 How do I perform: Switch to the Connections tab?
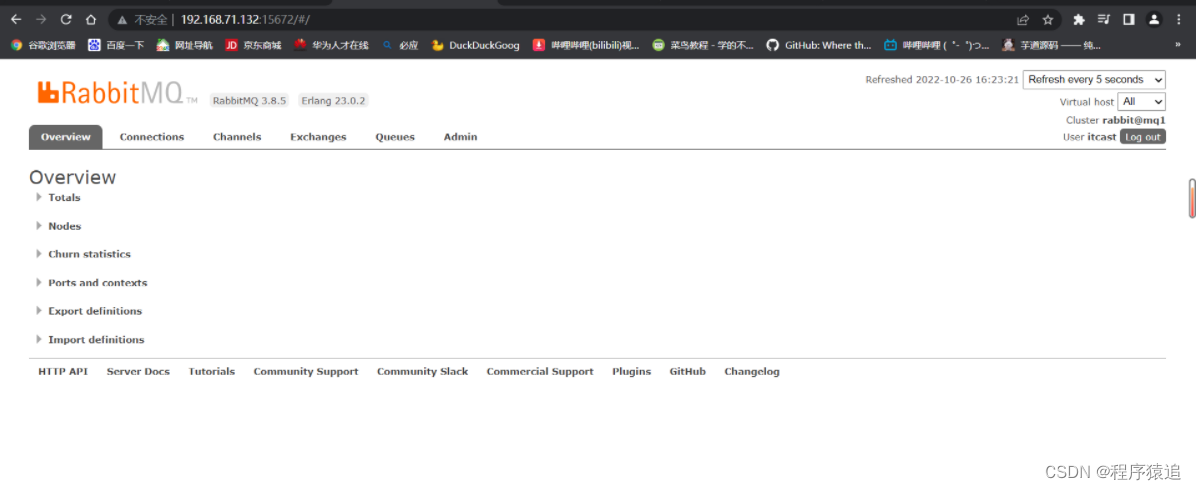click(152, 137)
